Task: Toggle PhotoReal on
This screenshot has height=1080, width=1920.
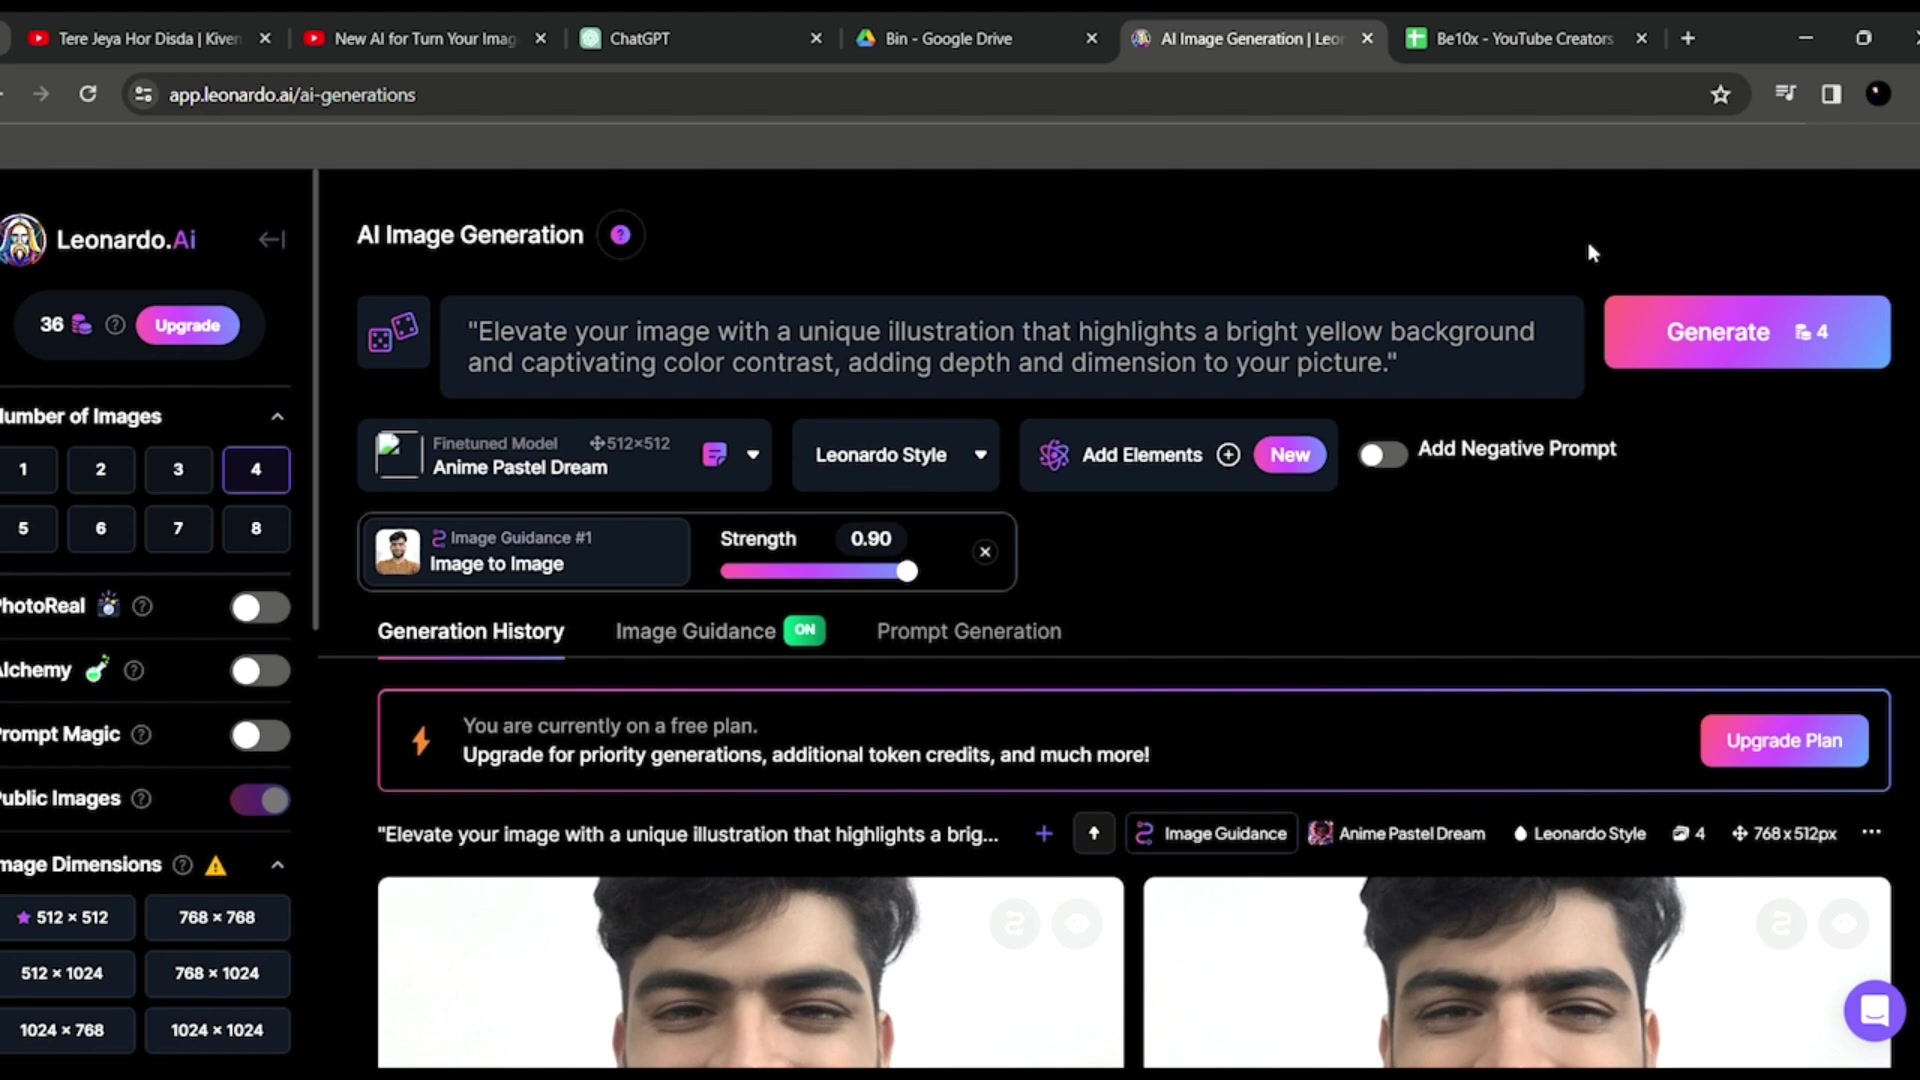Action: [x=260, y=607]
